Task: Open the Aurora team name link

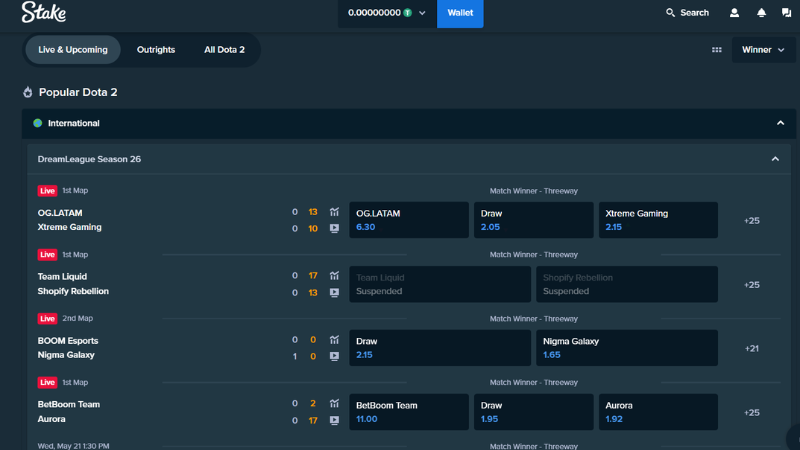Action: click(52, 419)
